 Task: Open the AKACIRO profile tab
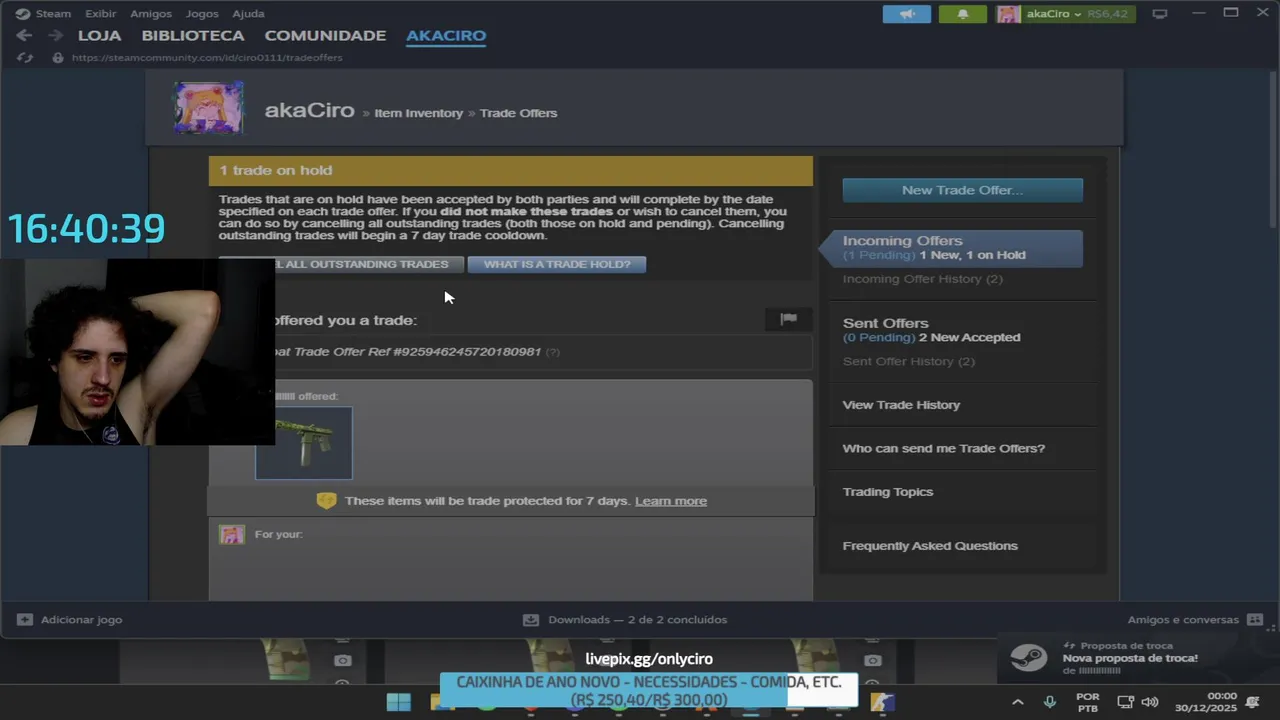coord(446,35)
